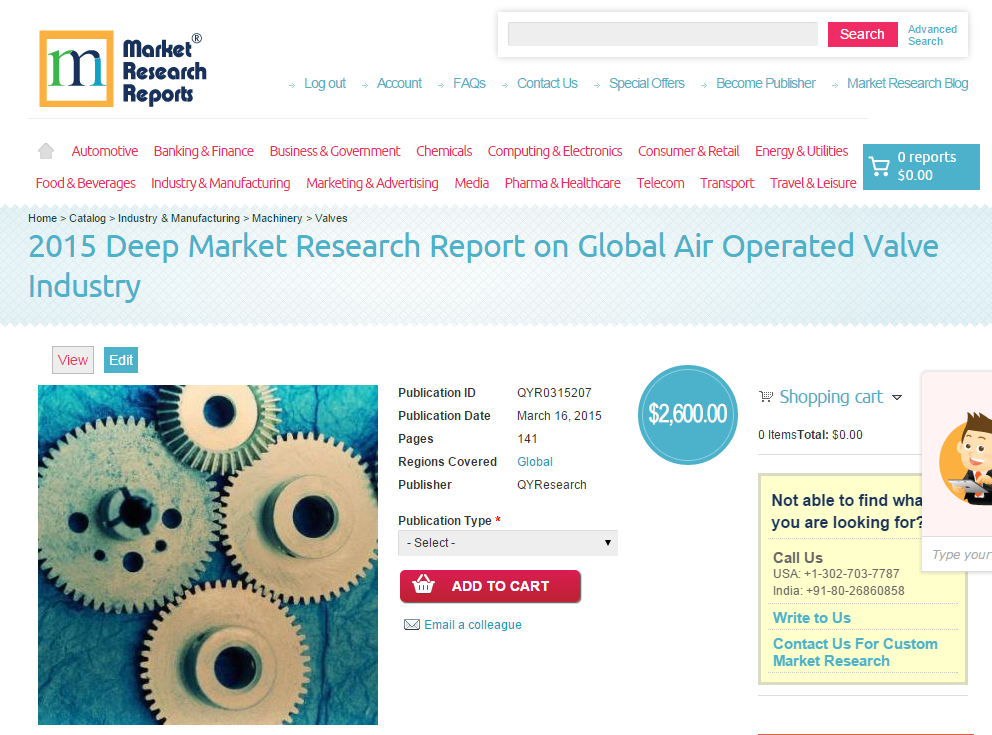Select a Publication Type from the dropdown
The width and height of the screenshot is (992, 735).
click(x=507, y=542)
